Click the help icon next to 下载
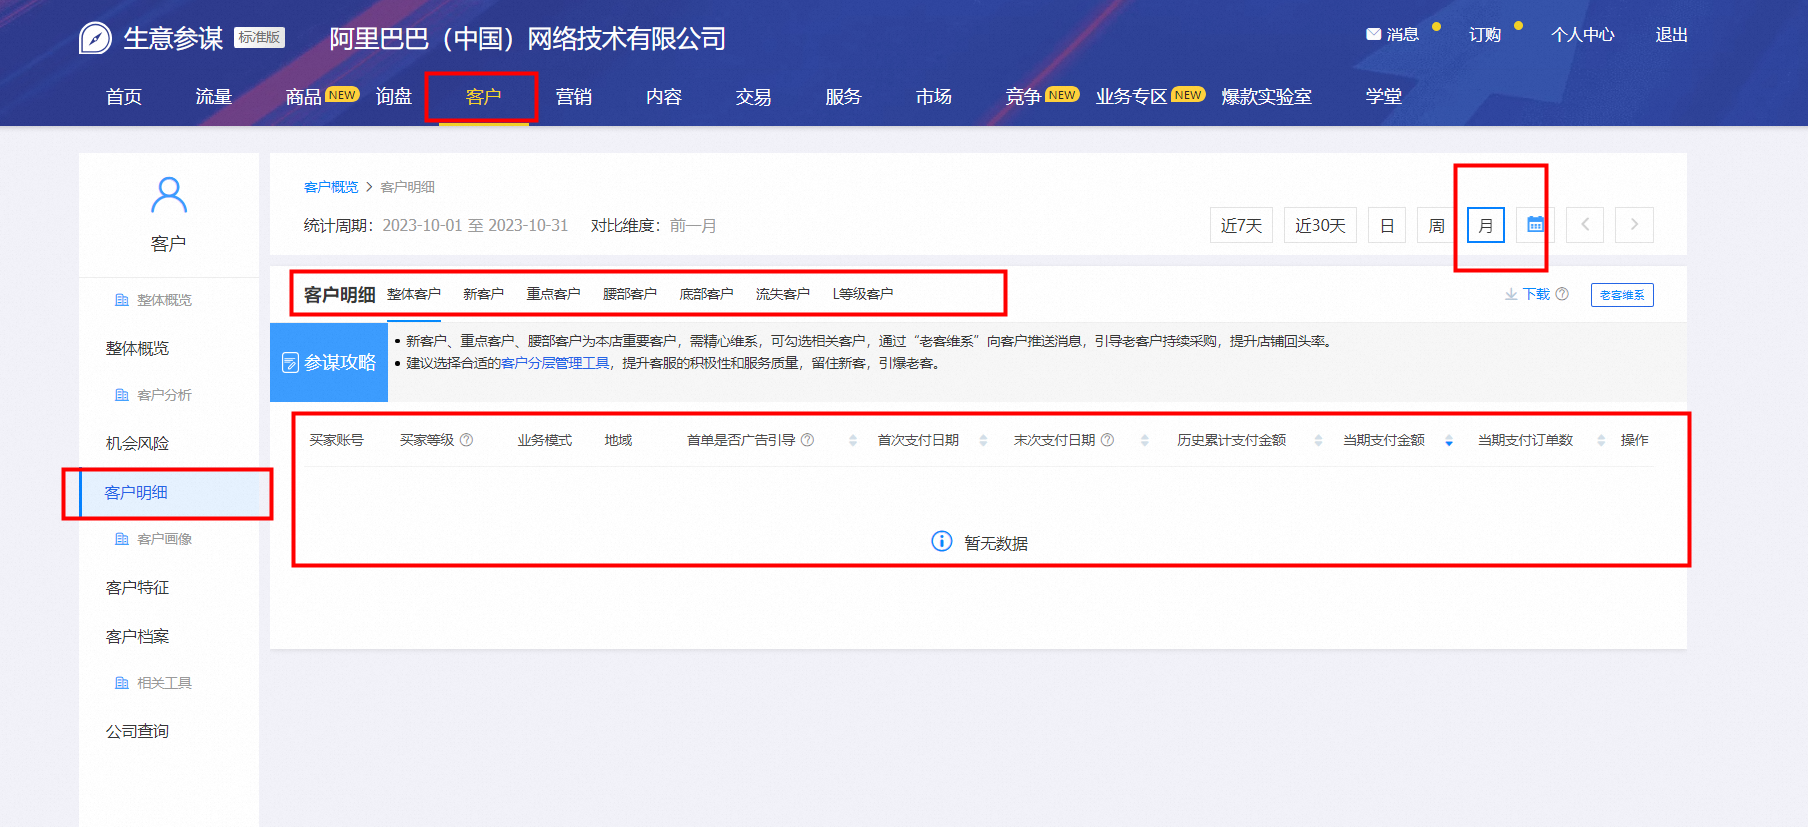This screenshot has height=827, width=1808. tap(1562, 294)
